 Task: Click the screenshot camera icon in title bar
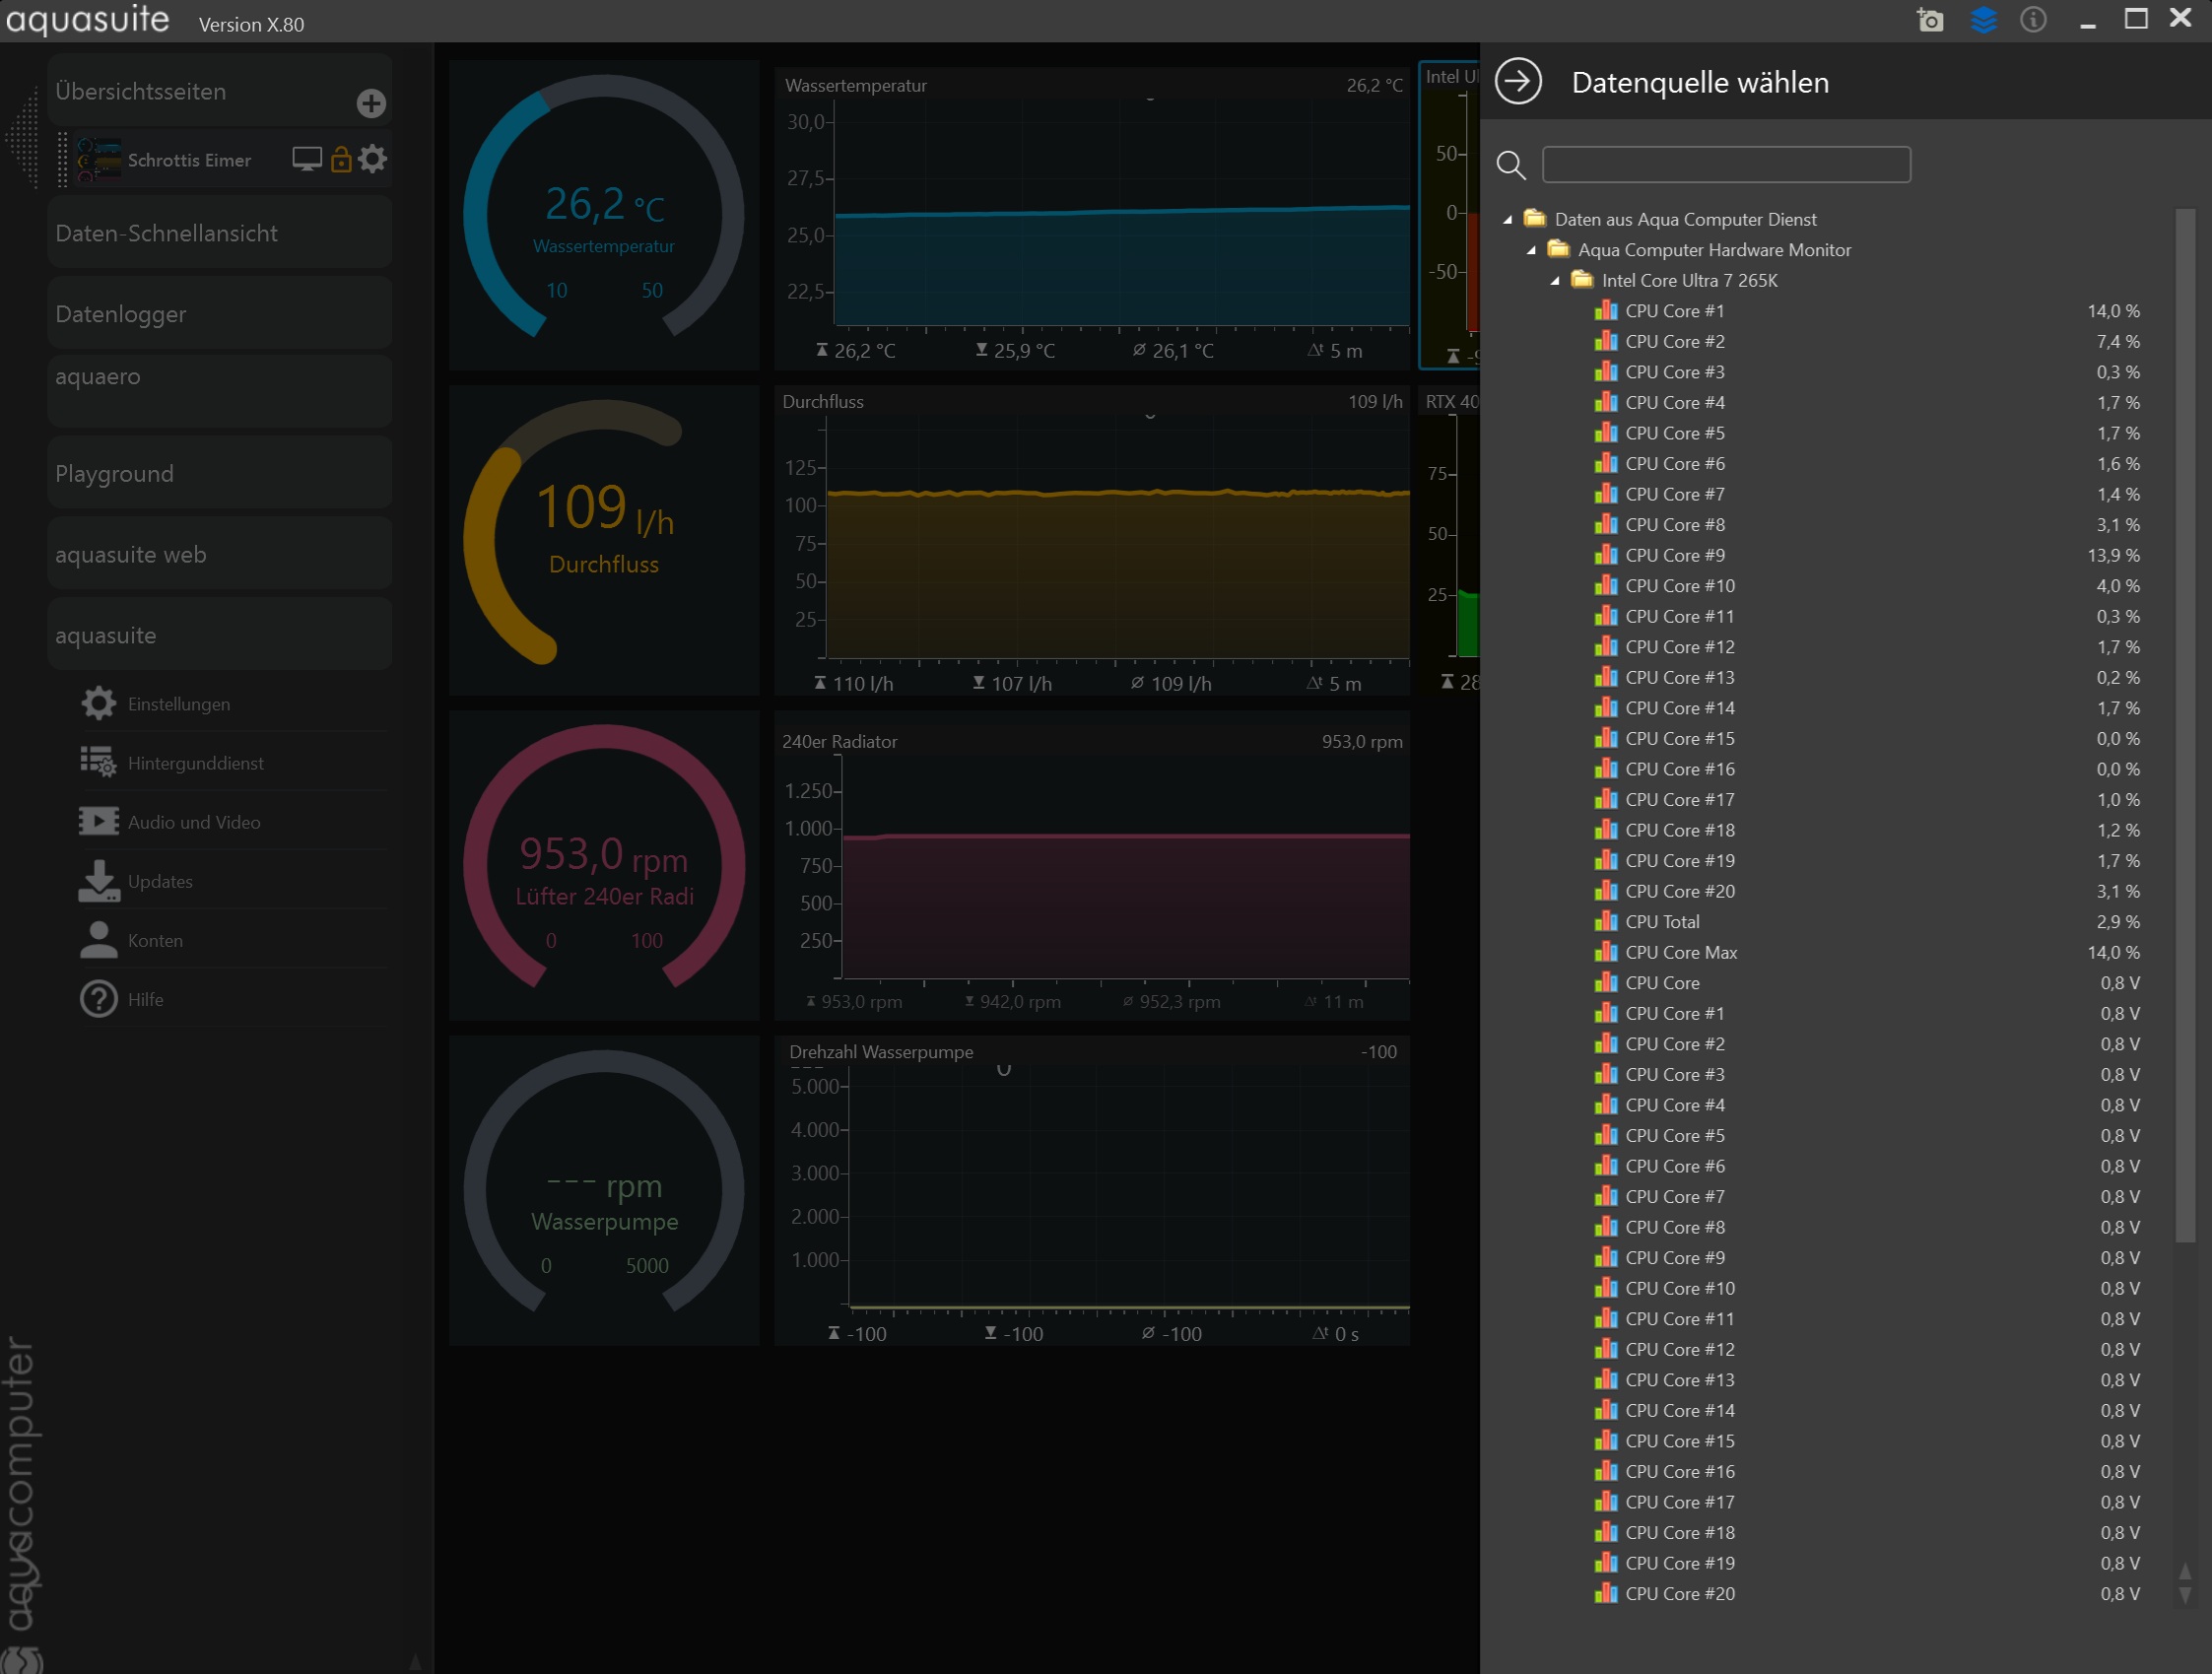1930,20
